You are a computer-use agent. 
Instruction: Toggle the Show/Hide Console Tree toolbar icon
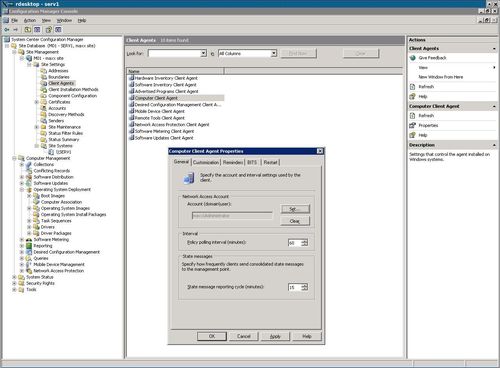click(37, 30)
